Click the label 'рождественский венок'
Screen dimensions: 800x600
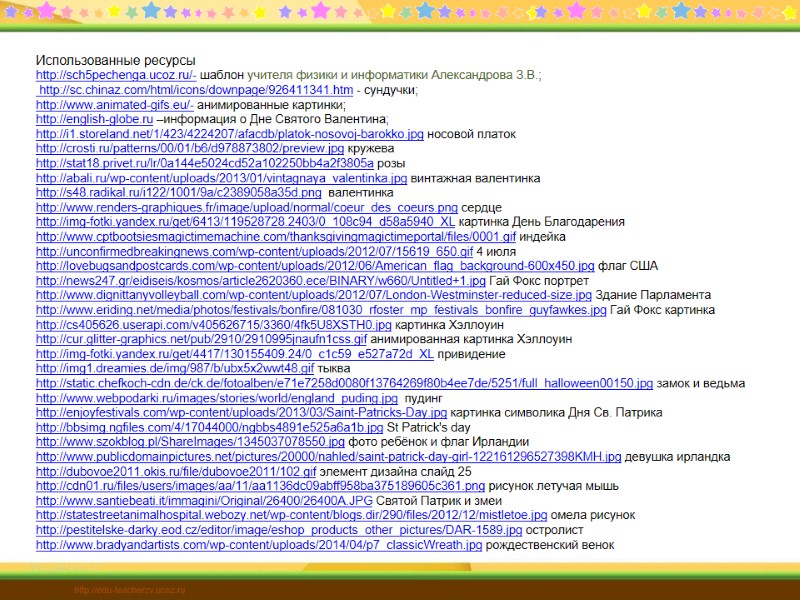click(x=550, y=544)
